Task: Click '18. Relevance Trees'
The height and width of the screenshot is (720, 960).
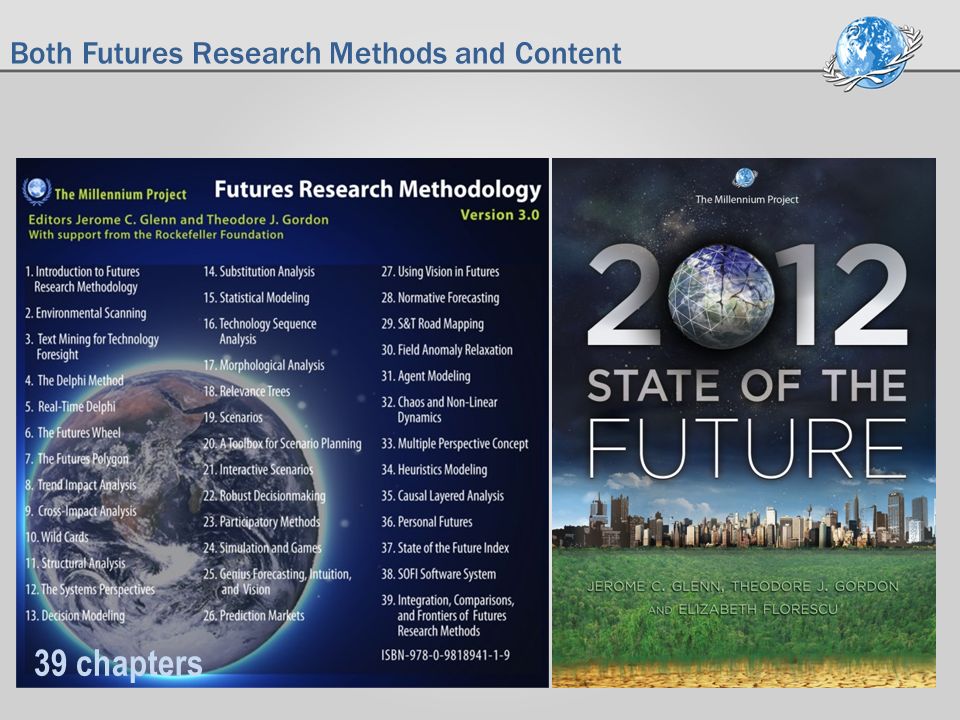Action: [x=247, y=391]
